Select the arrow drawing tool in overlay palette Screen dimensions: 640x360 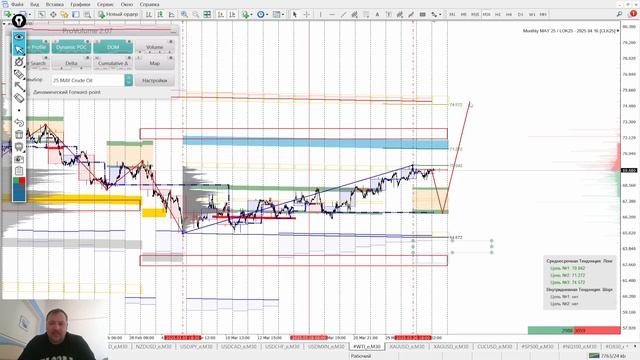(x=19, y=86)
